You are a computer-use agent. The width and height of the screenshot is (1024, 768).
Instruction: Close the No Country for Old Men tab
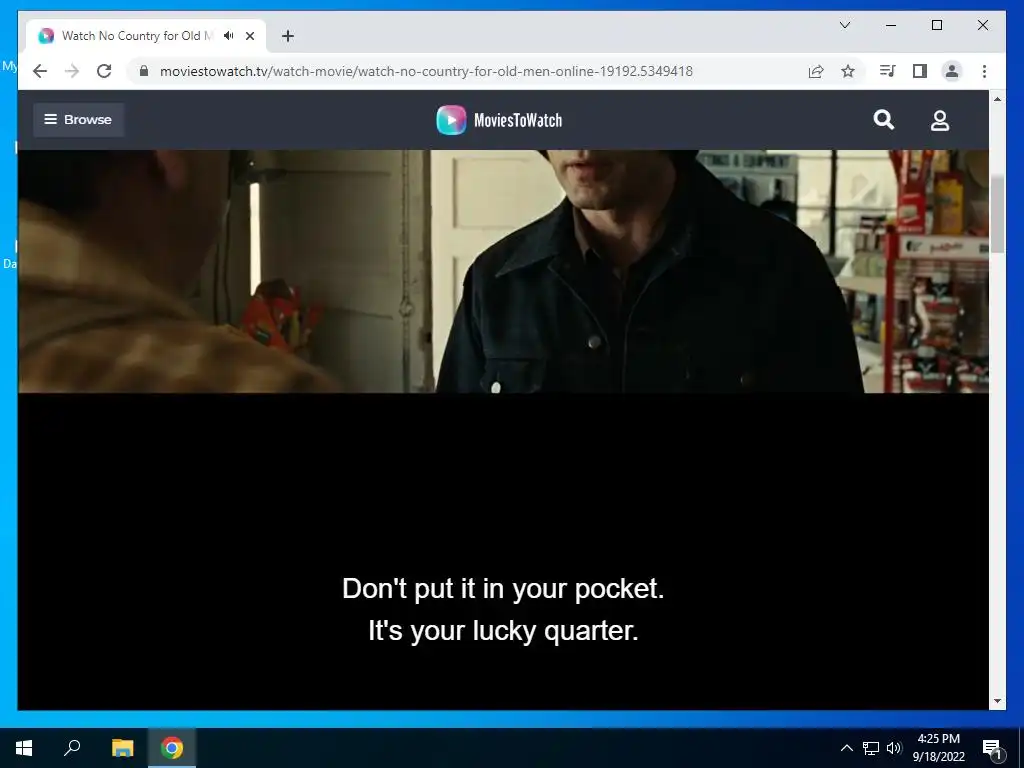coord(249,36)
